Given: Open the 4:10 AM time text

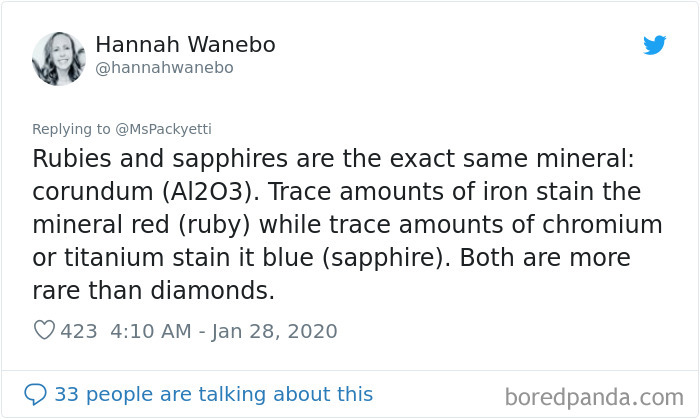Looking at the screenshot, I should [150, 331].
